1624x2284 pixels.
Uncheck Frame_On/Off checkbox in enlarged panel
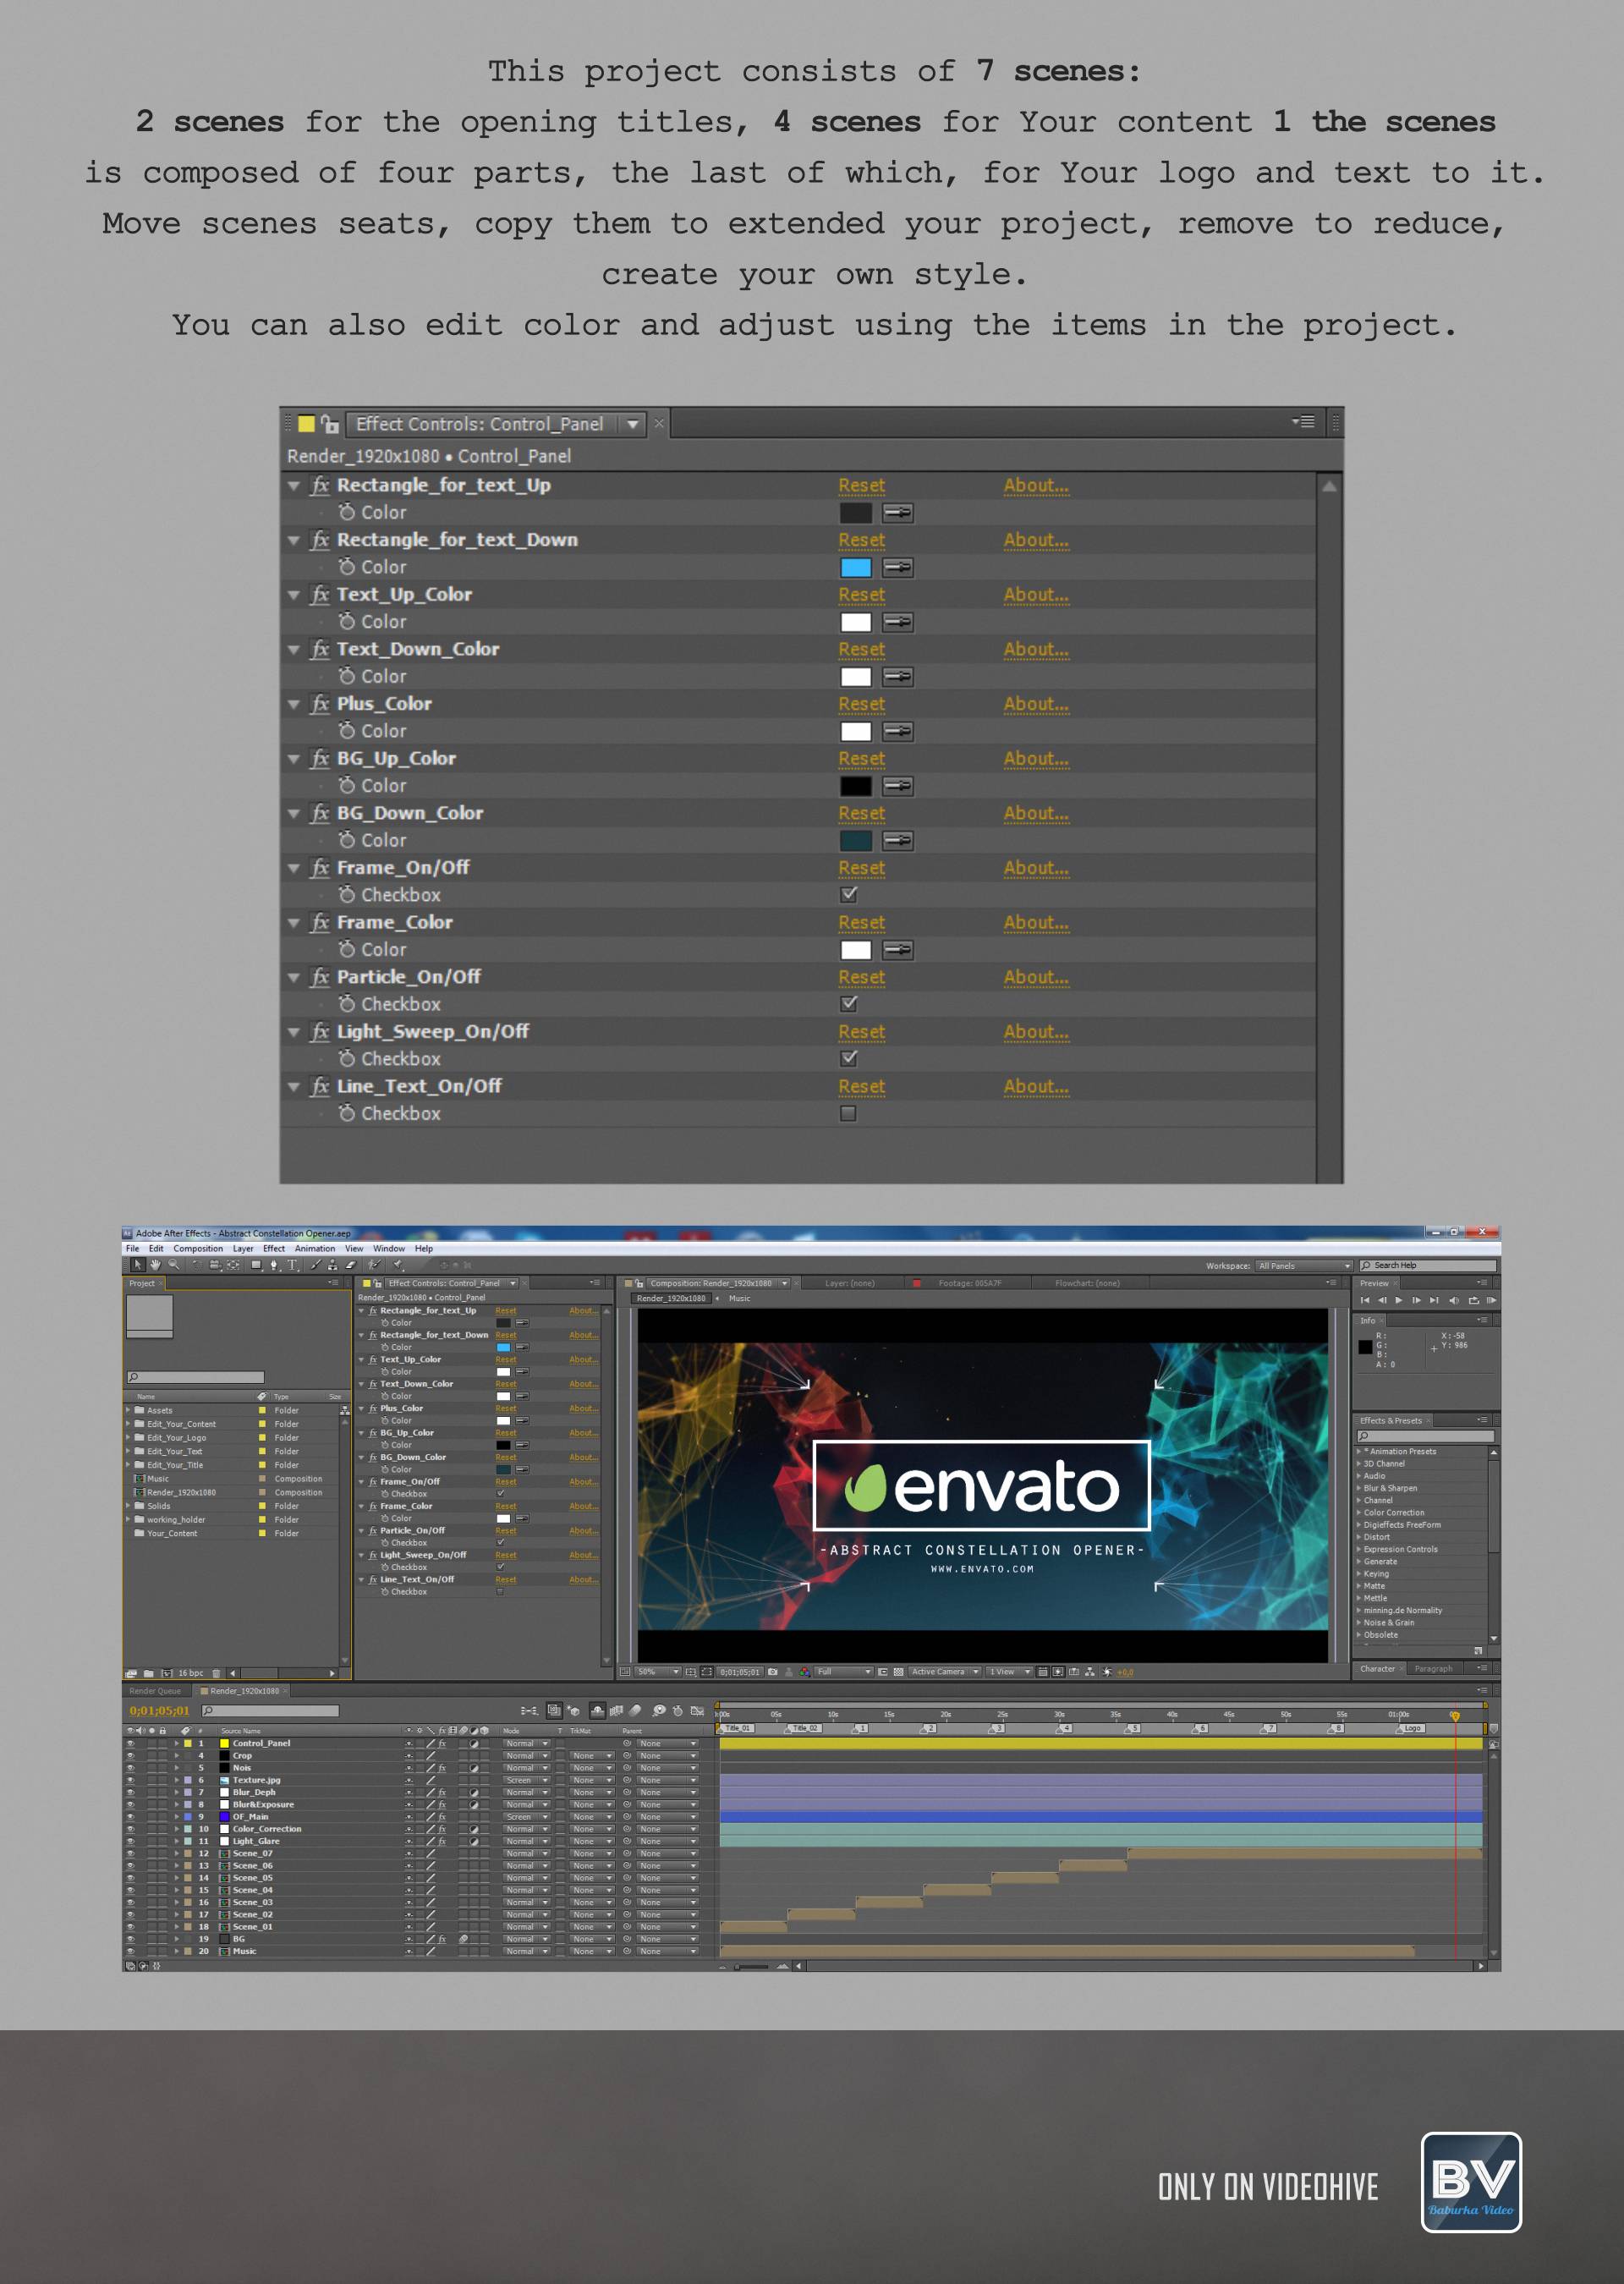click(x=849, y=895)
